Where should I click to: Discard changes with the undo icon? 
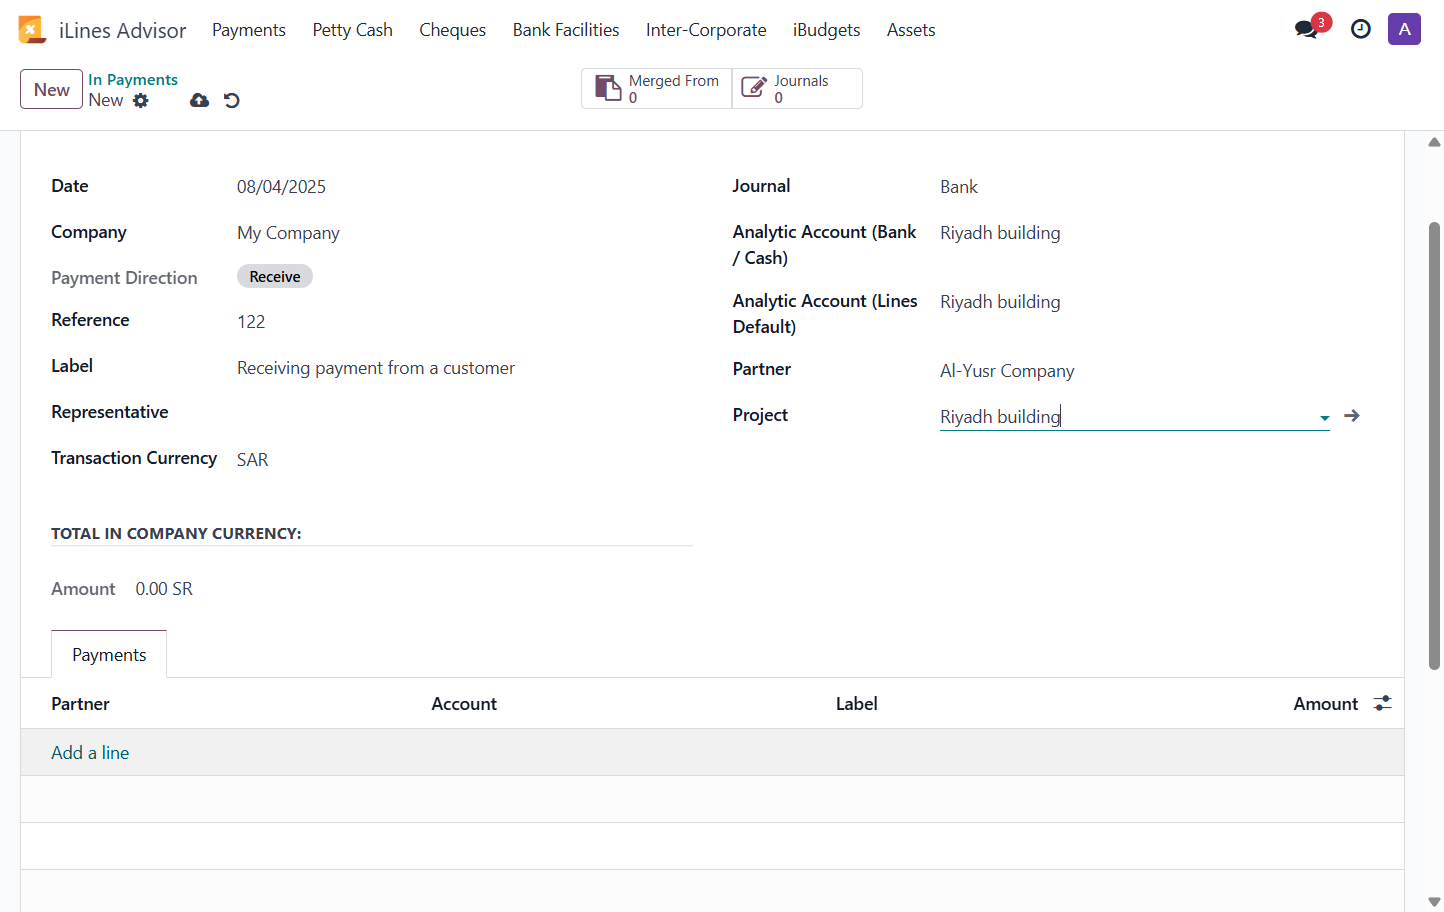pyautogui.click(x=232, y=100)
